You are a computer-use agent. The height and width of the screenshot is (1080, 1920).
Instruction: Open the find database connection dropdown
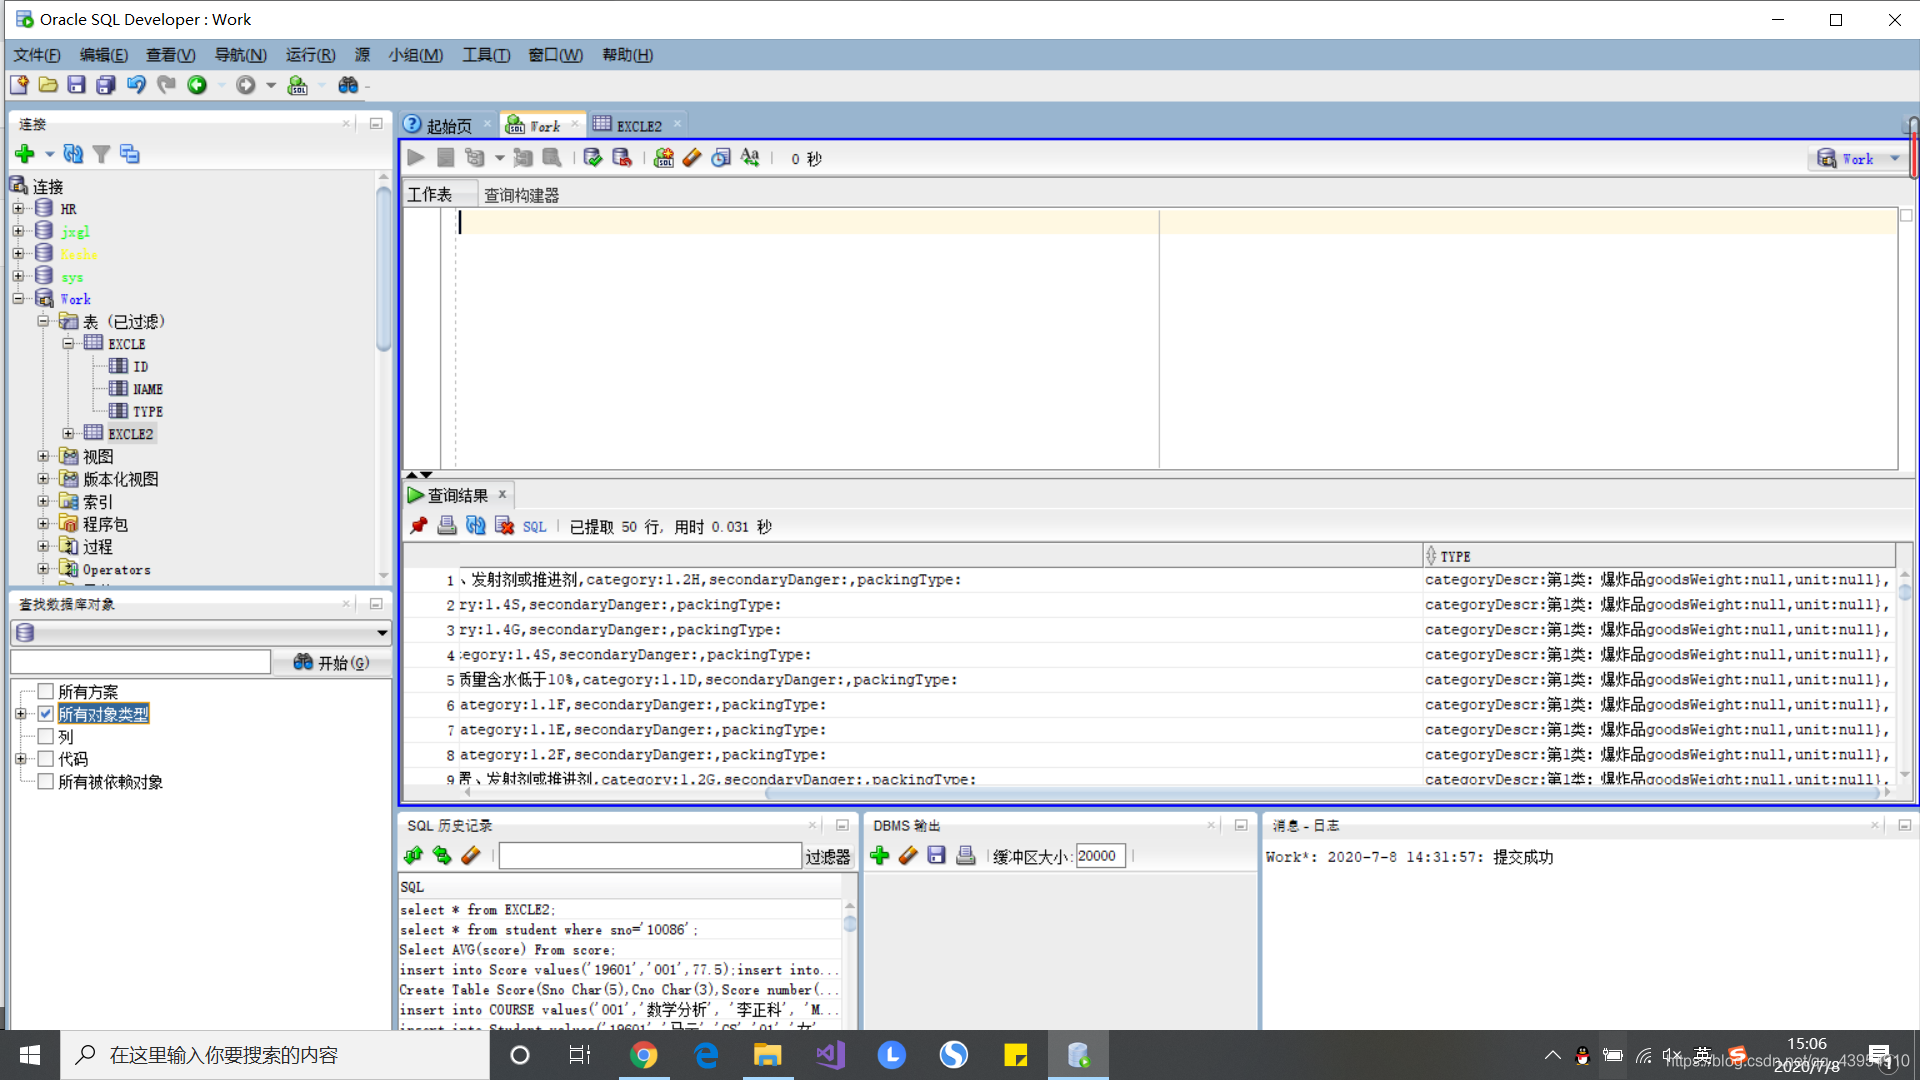pos(201,632)
